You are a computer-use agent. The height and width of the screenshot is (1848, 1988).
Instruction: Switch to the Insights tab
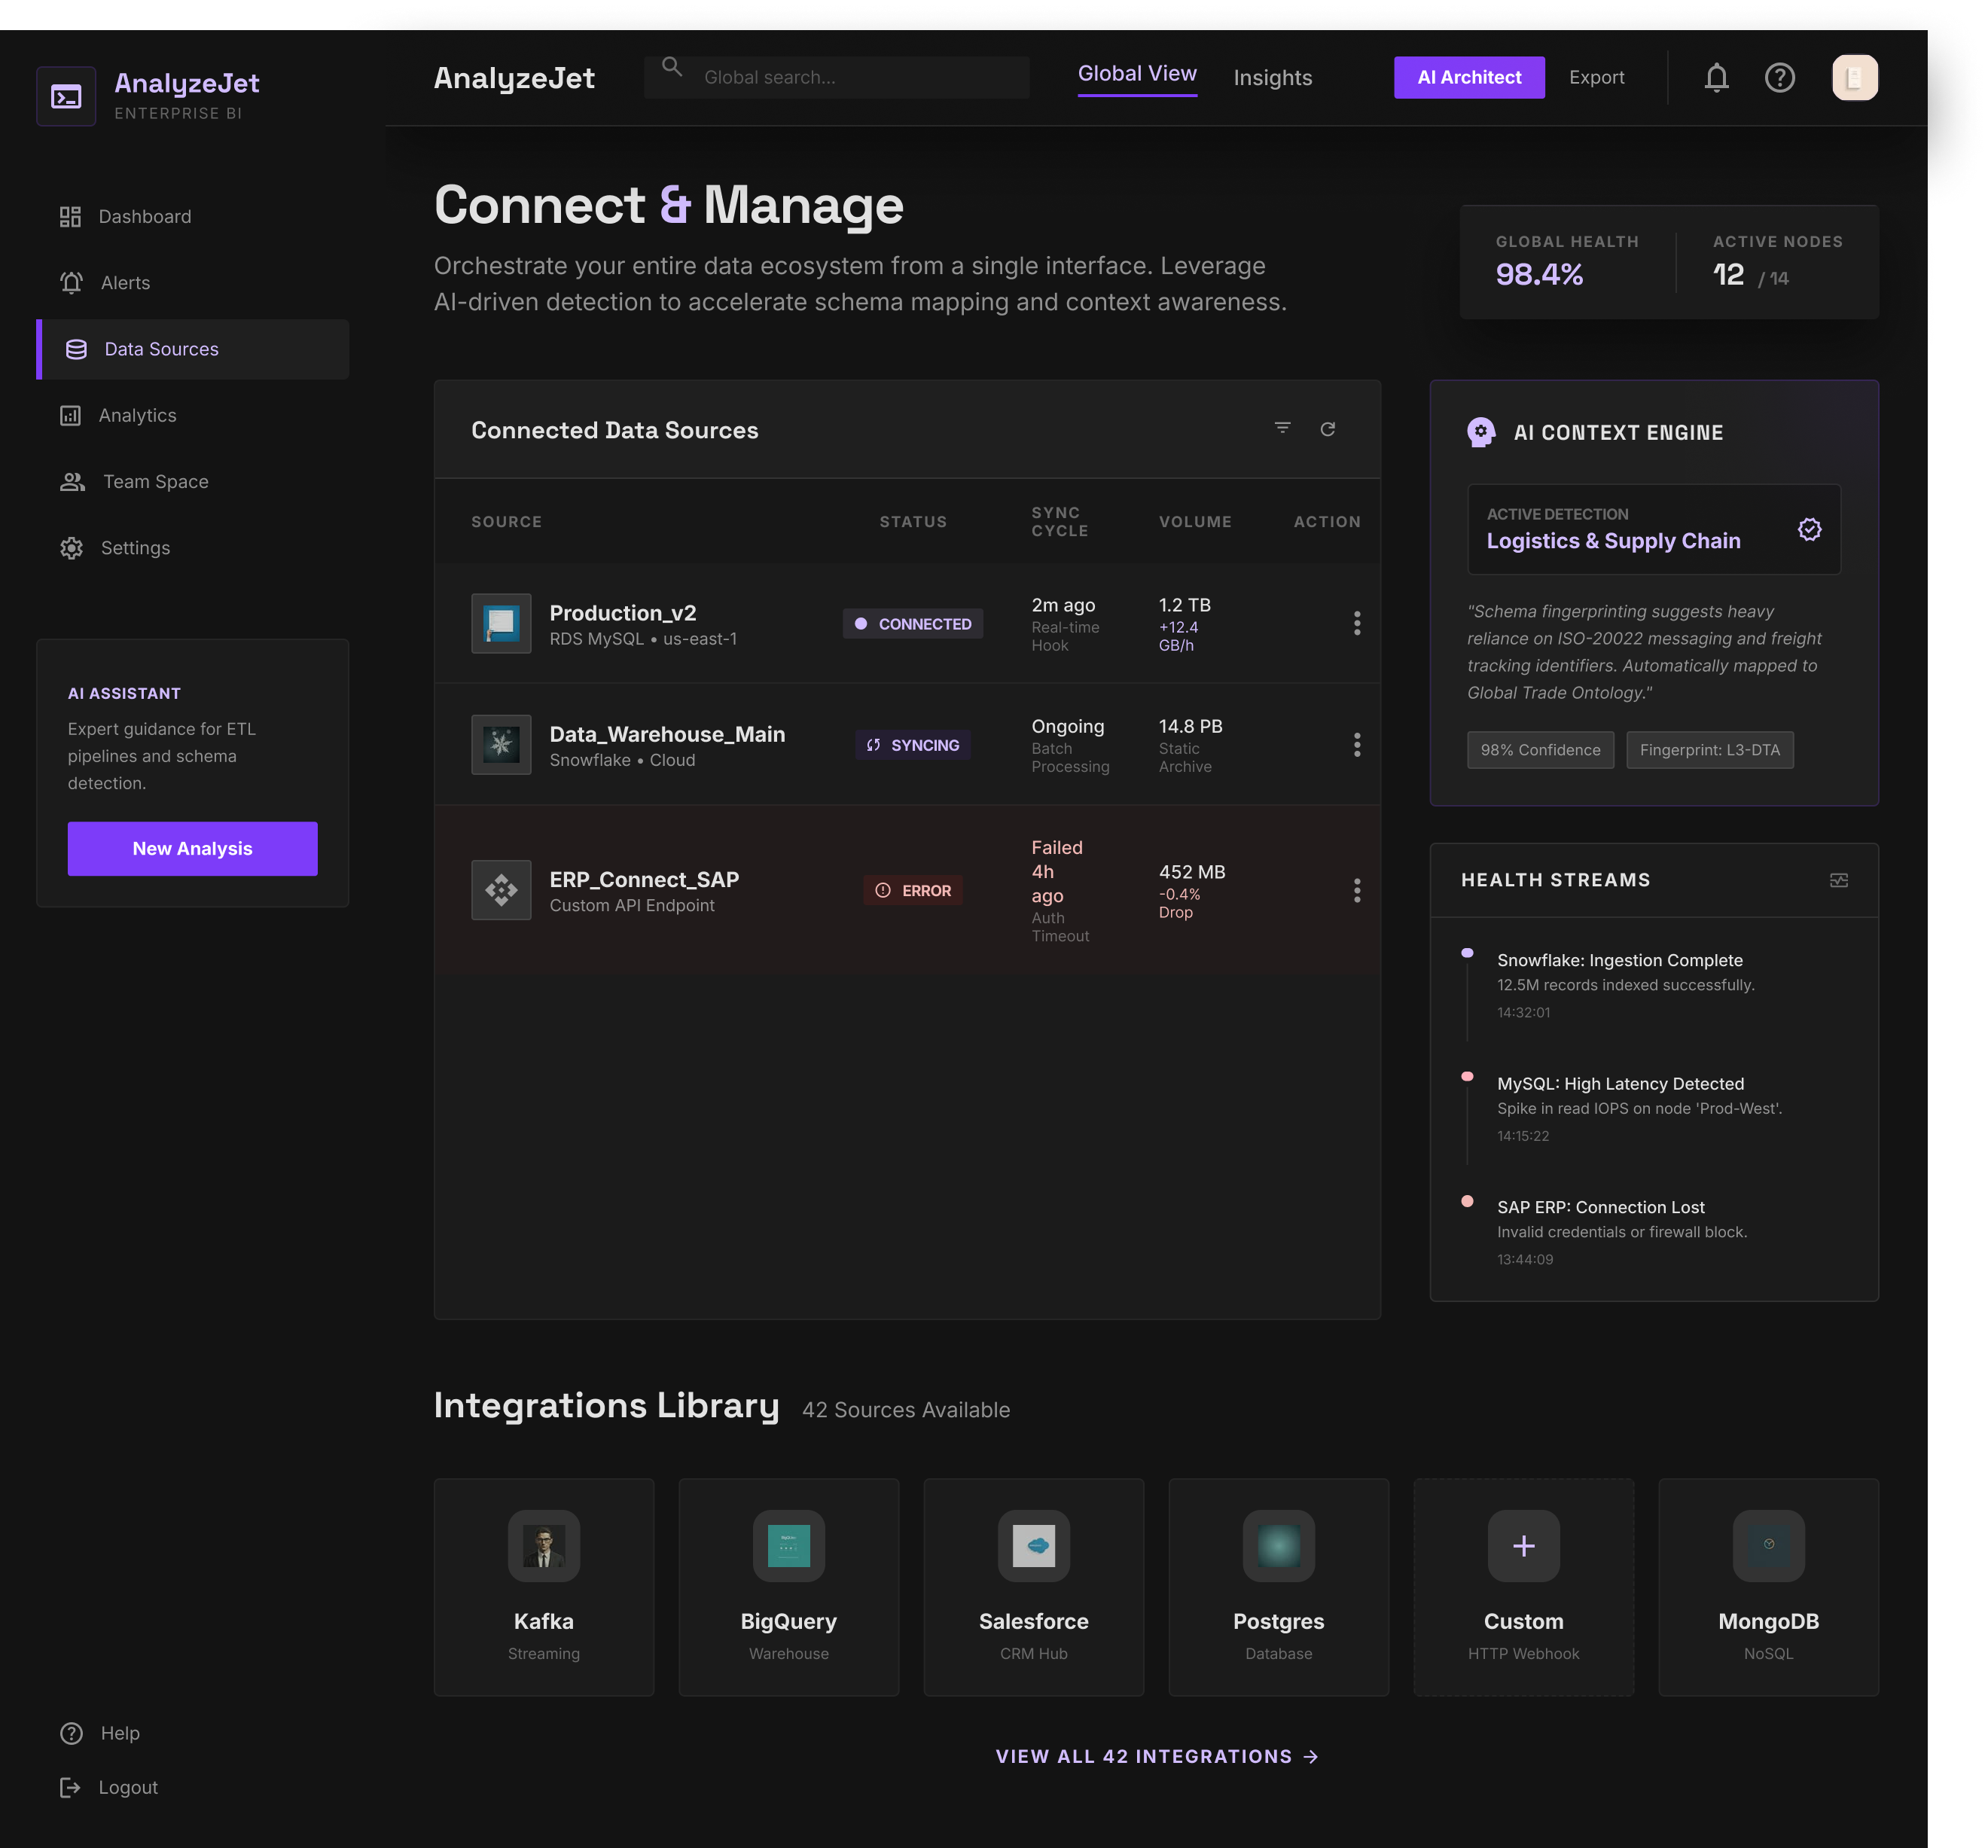(1272, 78)
